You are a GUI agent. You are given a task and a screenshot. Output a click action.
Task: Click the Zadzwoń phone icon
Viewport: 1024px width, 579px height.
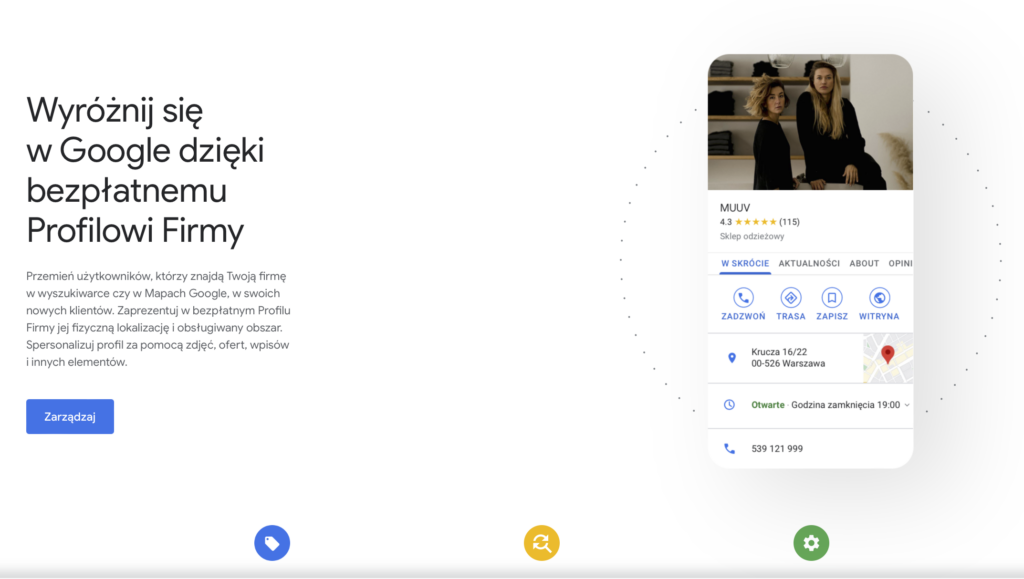point(743,298)
